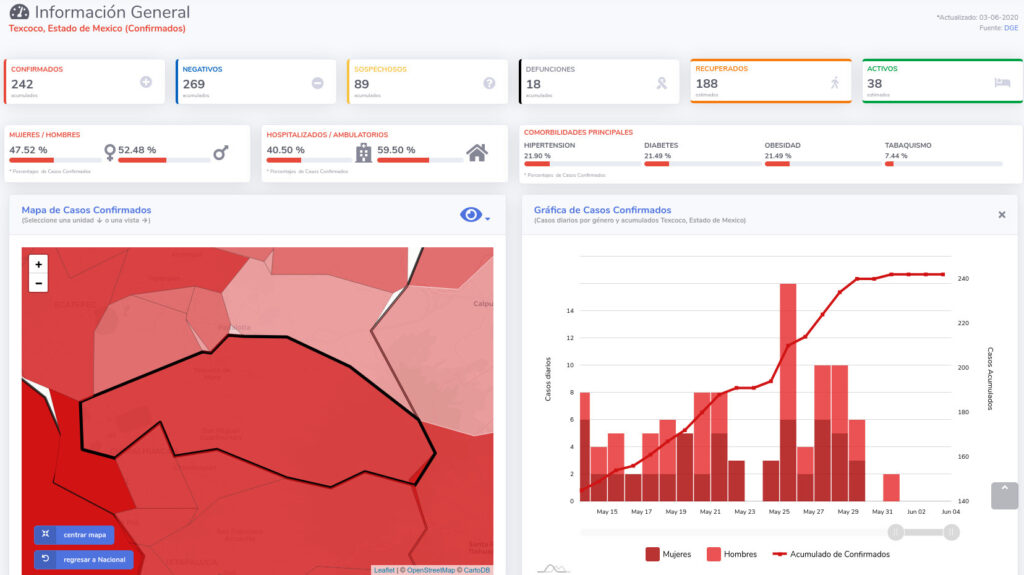Click the hospital building icon for Hospitalizados

[364, 153]
